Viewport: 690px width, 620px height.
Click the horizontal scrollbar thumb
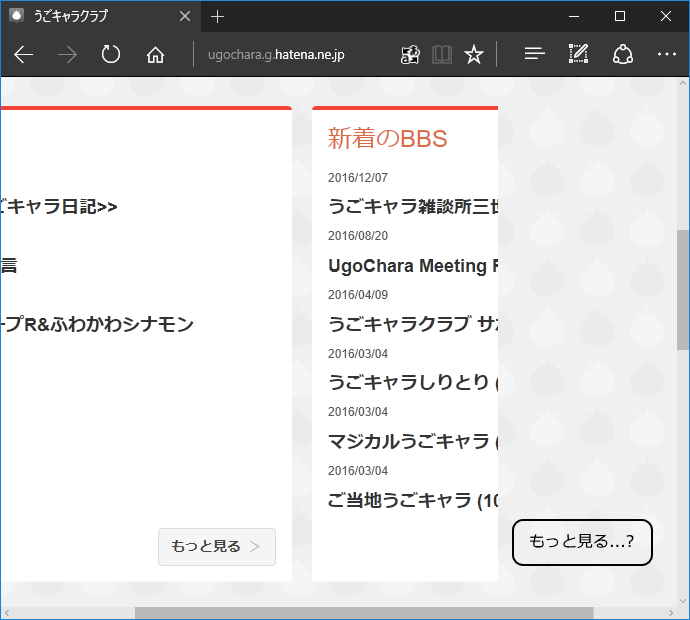pyautogui.click(x=364, y=613)
